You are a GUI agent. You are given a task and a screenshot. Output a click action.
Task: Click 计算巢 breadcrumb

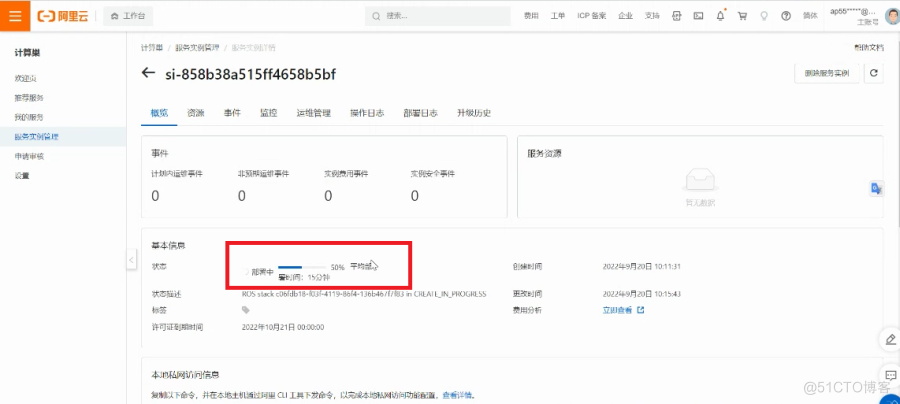tap(152, 48)
